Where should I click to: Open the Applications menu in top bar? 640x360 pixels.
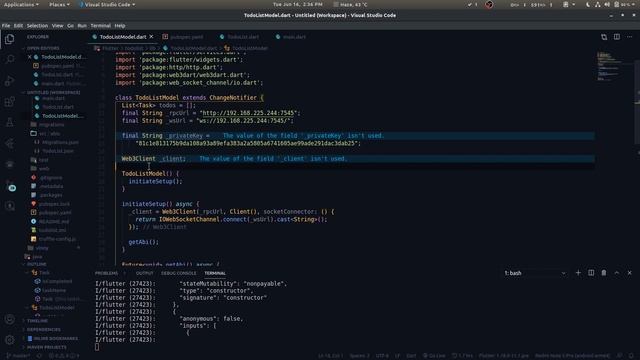coord(21,4)
